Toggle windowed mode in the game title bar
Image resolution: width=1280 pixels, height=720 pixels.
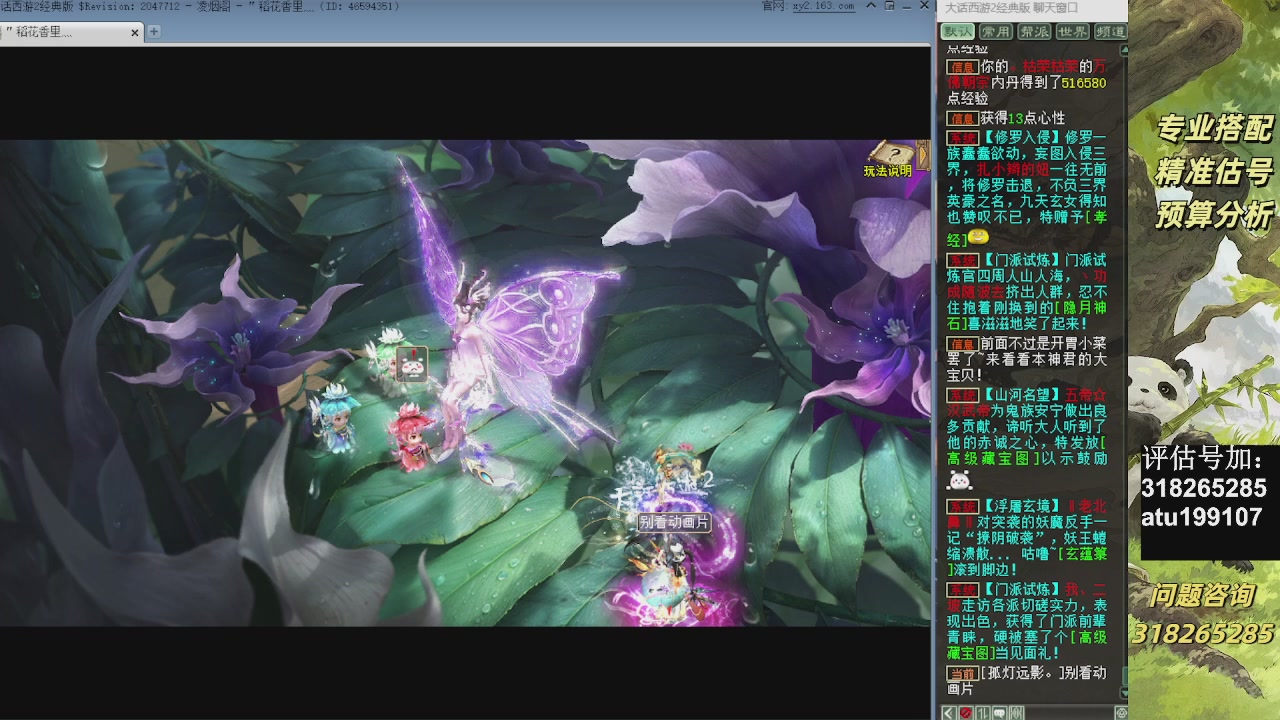888,6
